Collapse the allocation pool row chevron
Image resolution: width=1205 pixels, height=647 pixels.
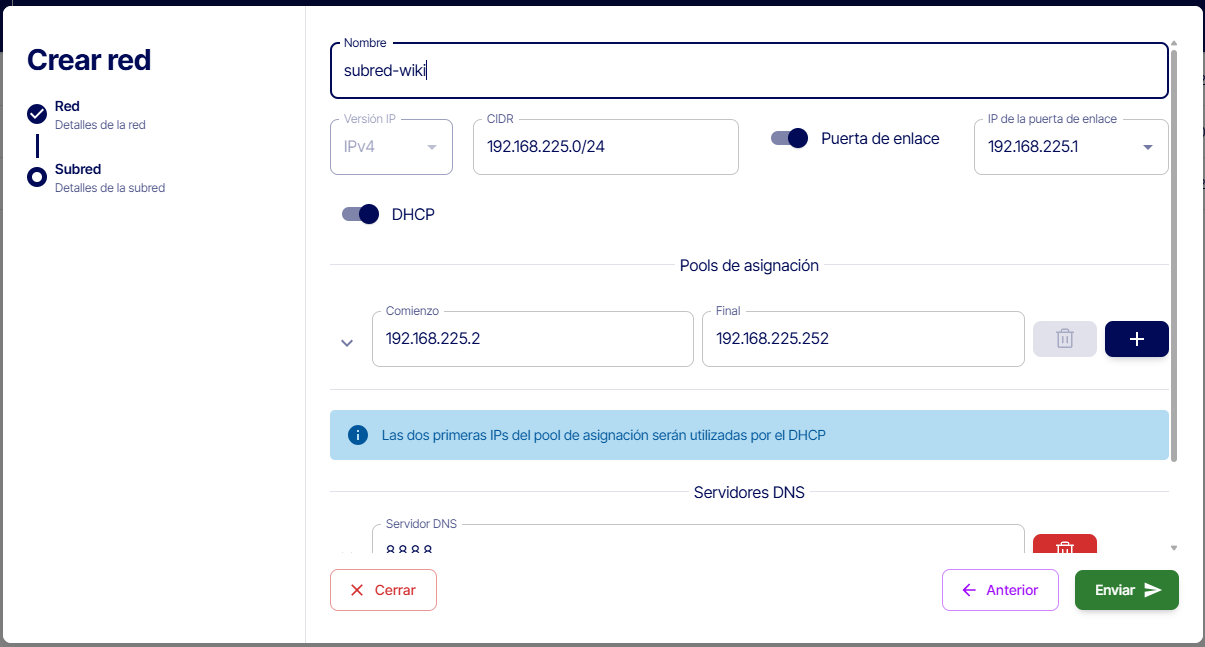click(x=347, y=343)
